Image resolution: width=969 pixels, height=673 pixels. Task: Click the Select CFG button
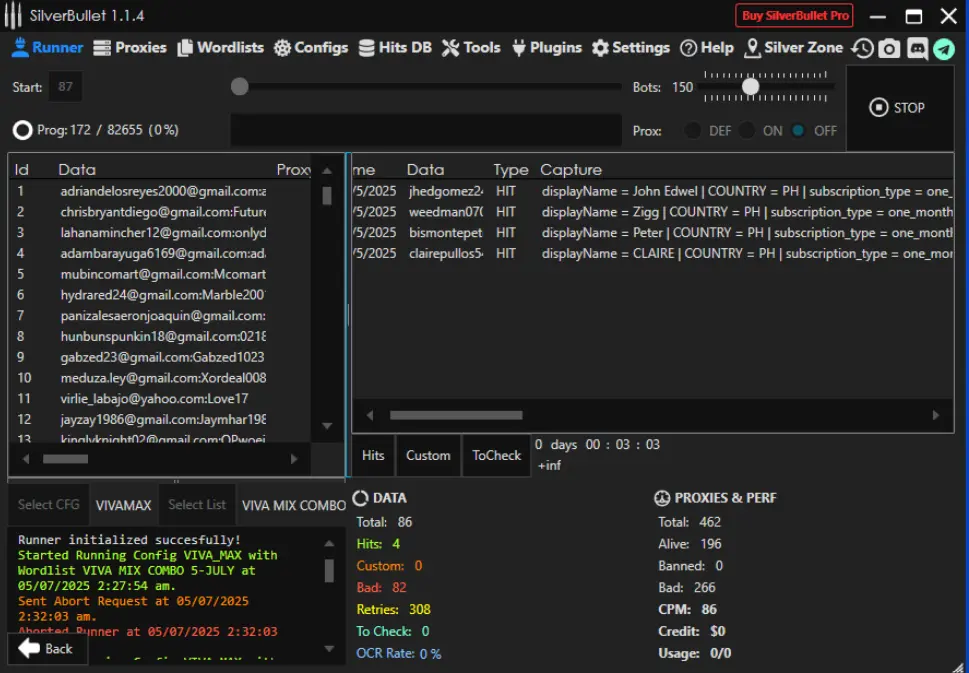48,504
